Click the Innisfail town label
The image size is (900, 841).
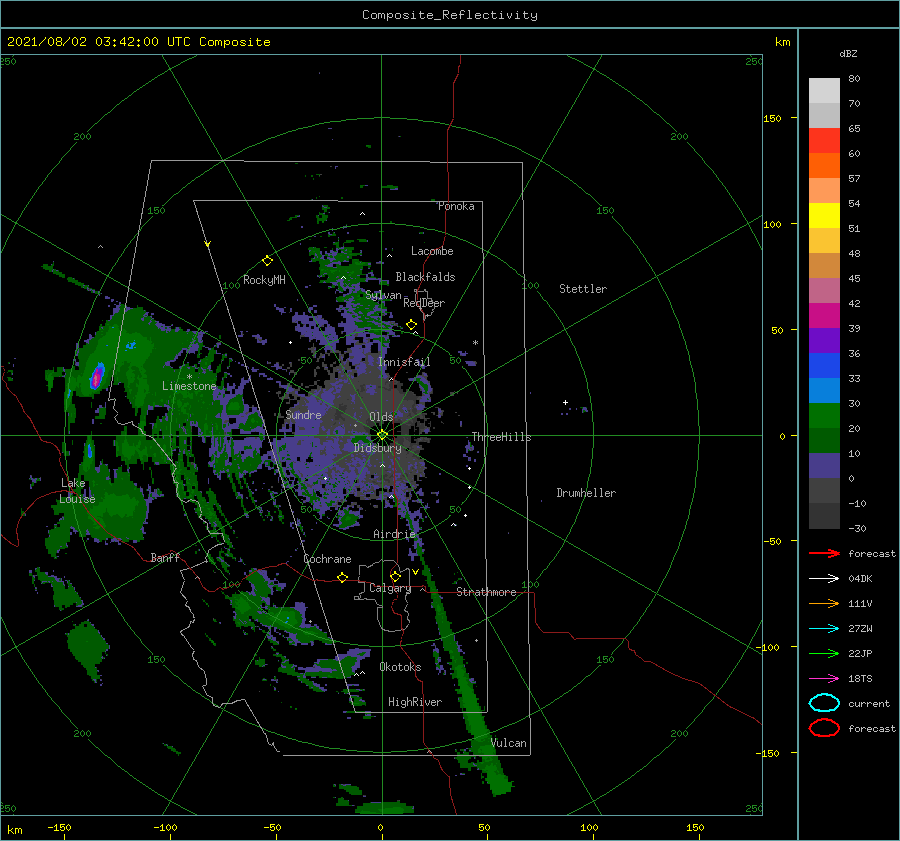point(404,362)
